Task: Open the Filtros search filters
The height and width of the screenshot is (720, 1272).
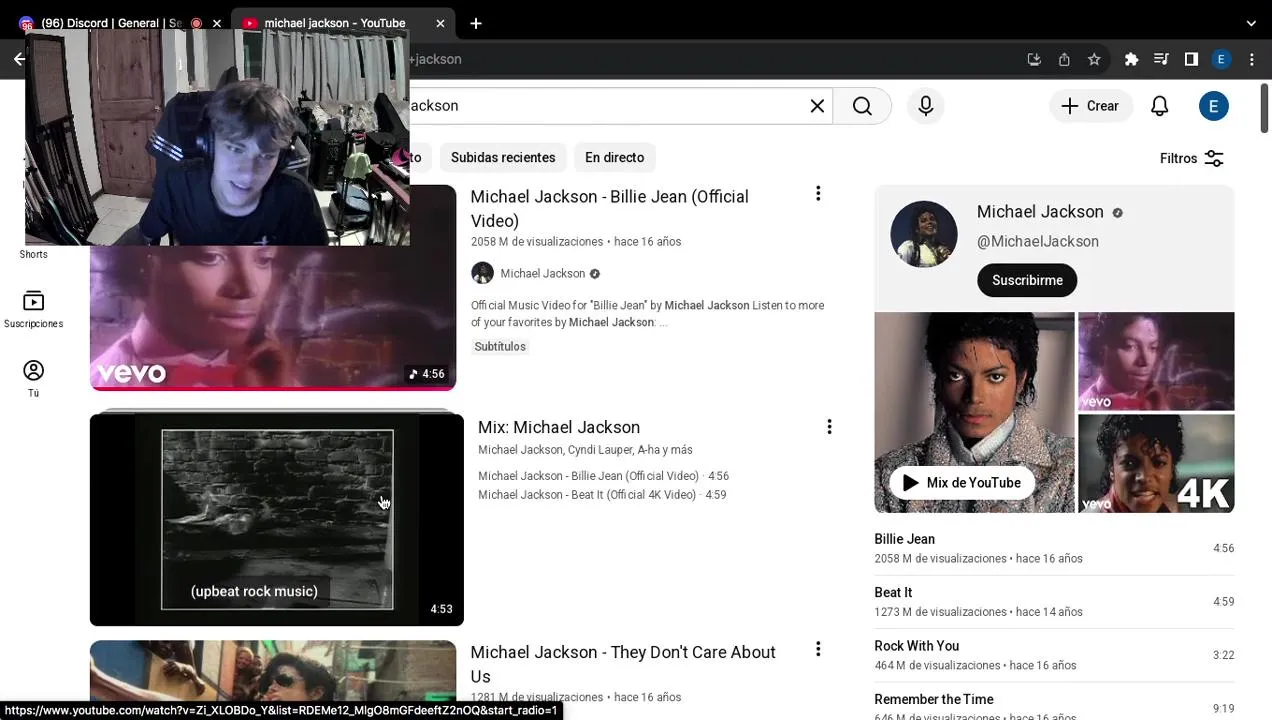Action: (1192, 158)
